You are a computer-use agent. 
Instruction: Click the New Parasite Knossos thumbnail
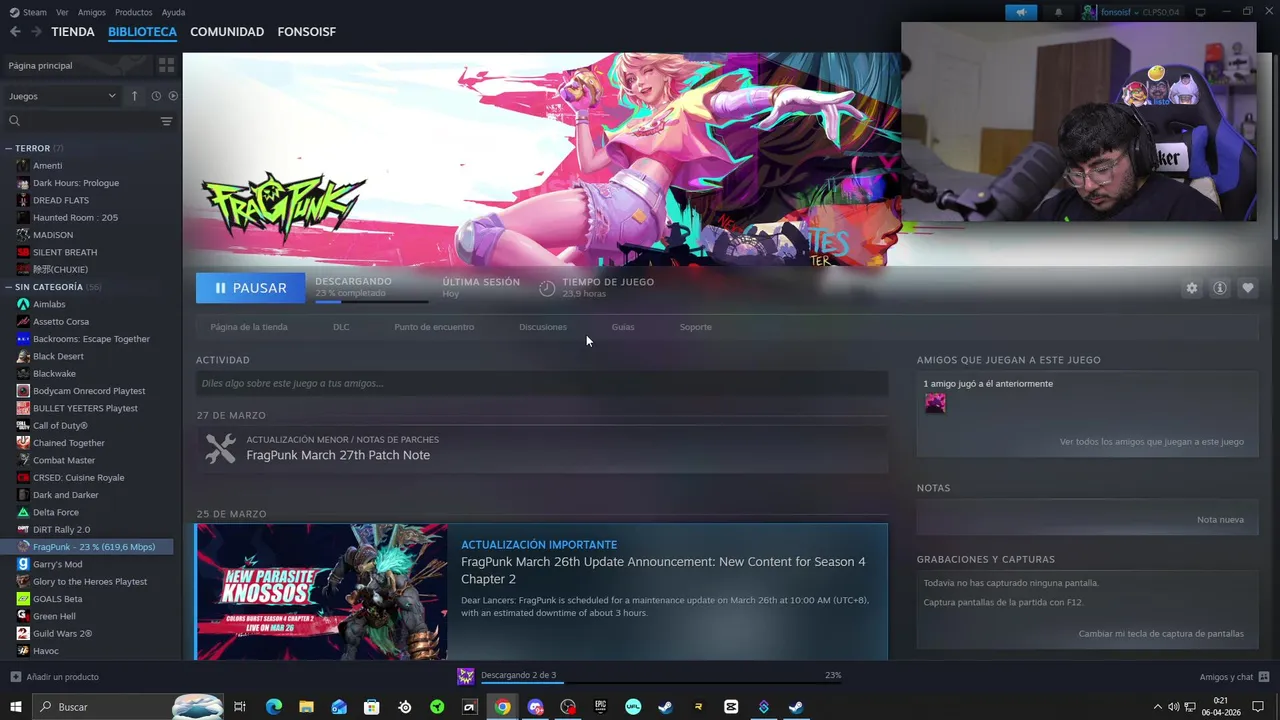point(322,592)
